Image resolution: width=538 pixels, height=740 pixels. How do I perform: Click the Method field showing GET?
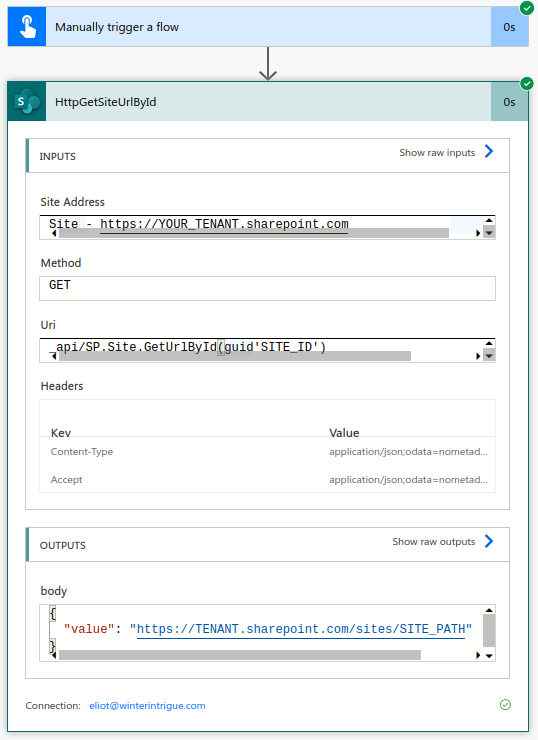tap(267, 288)
